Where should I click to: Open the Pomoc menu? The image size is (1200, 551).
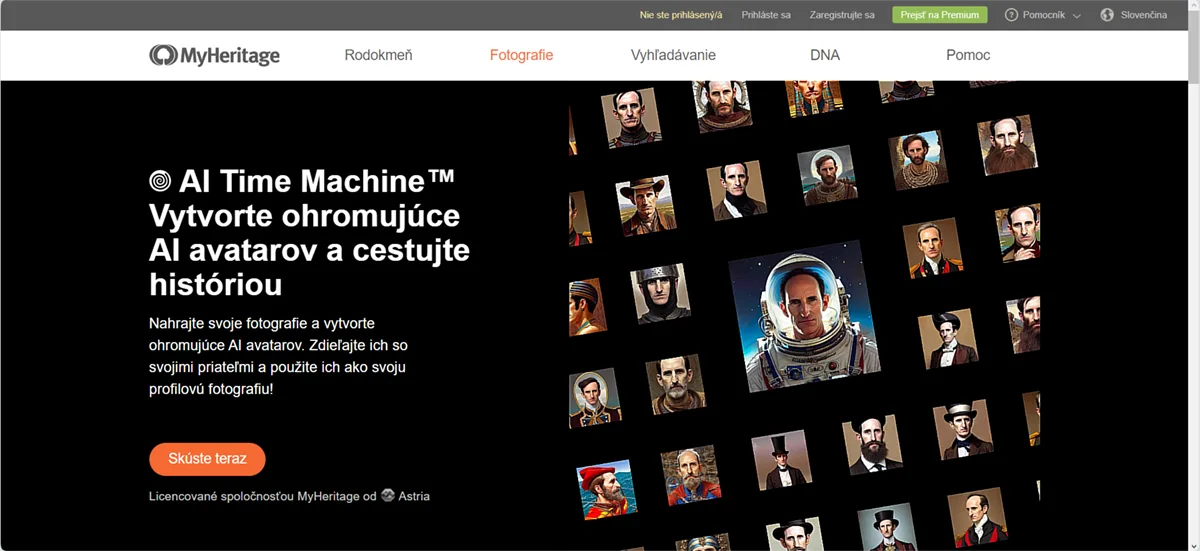click(x=968, y=55)
